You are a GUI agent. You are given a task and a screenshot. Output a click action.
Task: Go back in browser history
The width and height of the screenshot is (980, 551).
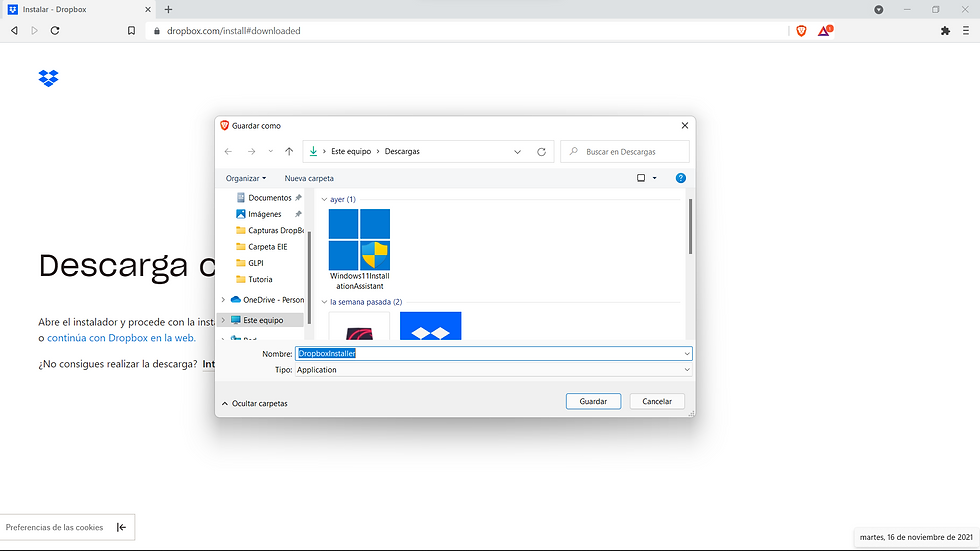(14, 31)
